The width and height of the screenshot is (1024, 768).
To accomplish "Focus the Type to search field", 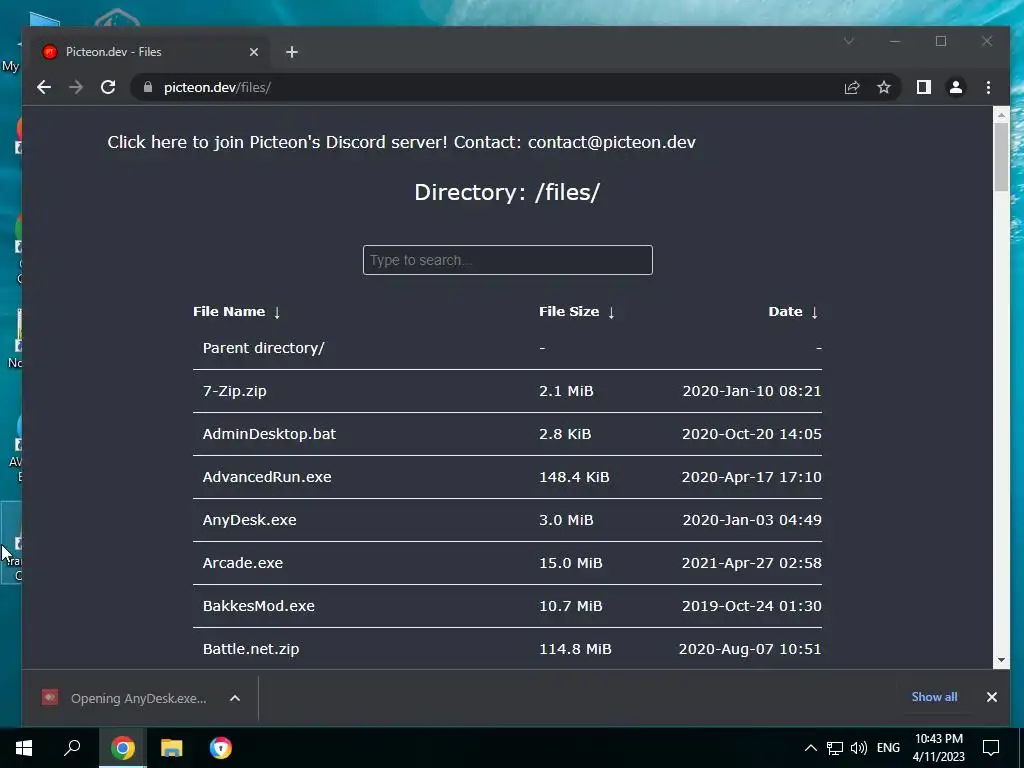I will point(507,260).
